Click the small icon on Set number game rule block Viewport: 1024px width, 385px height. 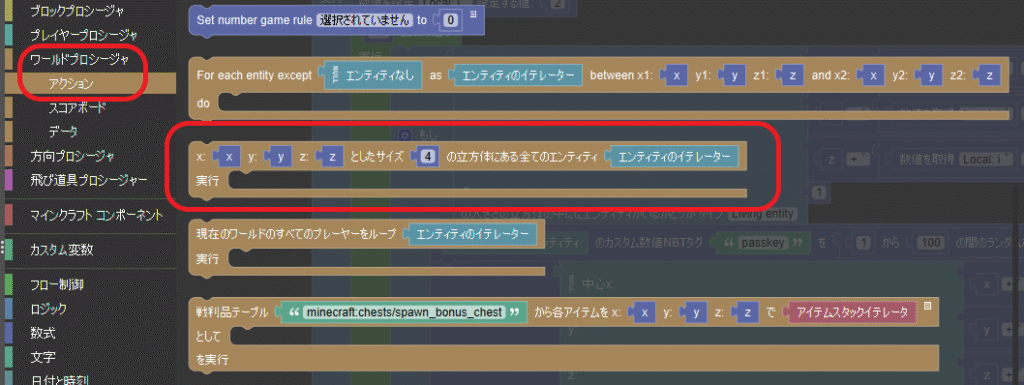pos(473,14)
